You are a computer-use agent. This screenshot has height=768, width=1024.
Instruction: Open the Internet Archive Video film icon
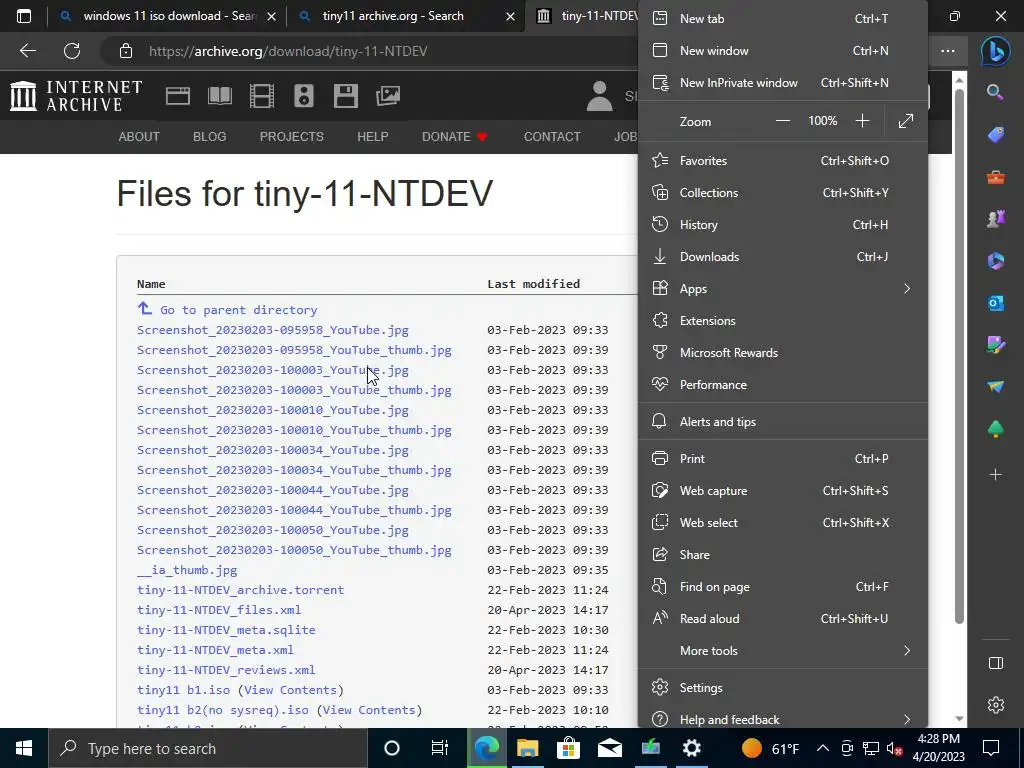click(262, 96)
